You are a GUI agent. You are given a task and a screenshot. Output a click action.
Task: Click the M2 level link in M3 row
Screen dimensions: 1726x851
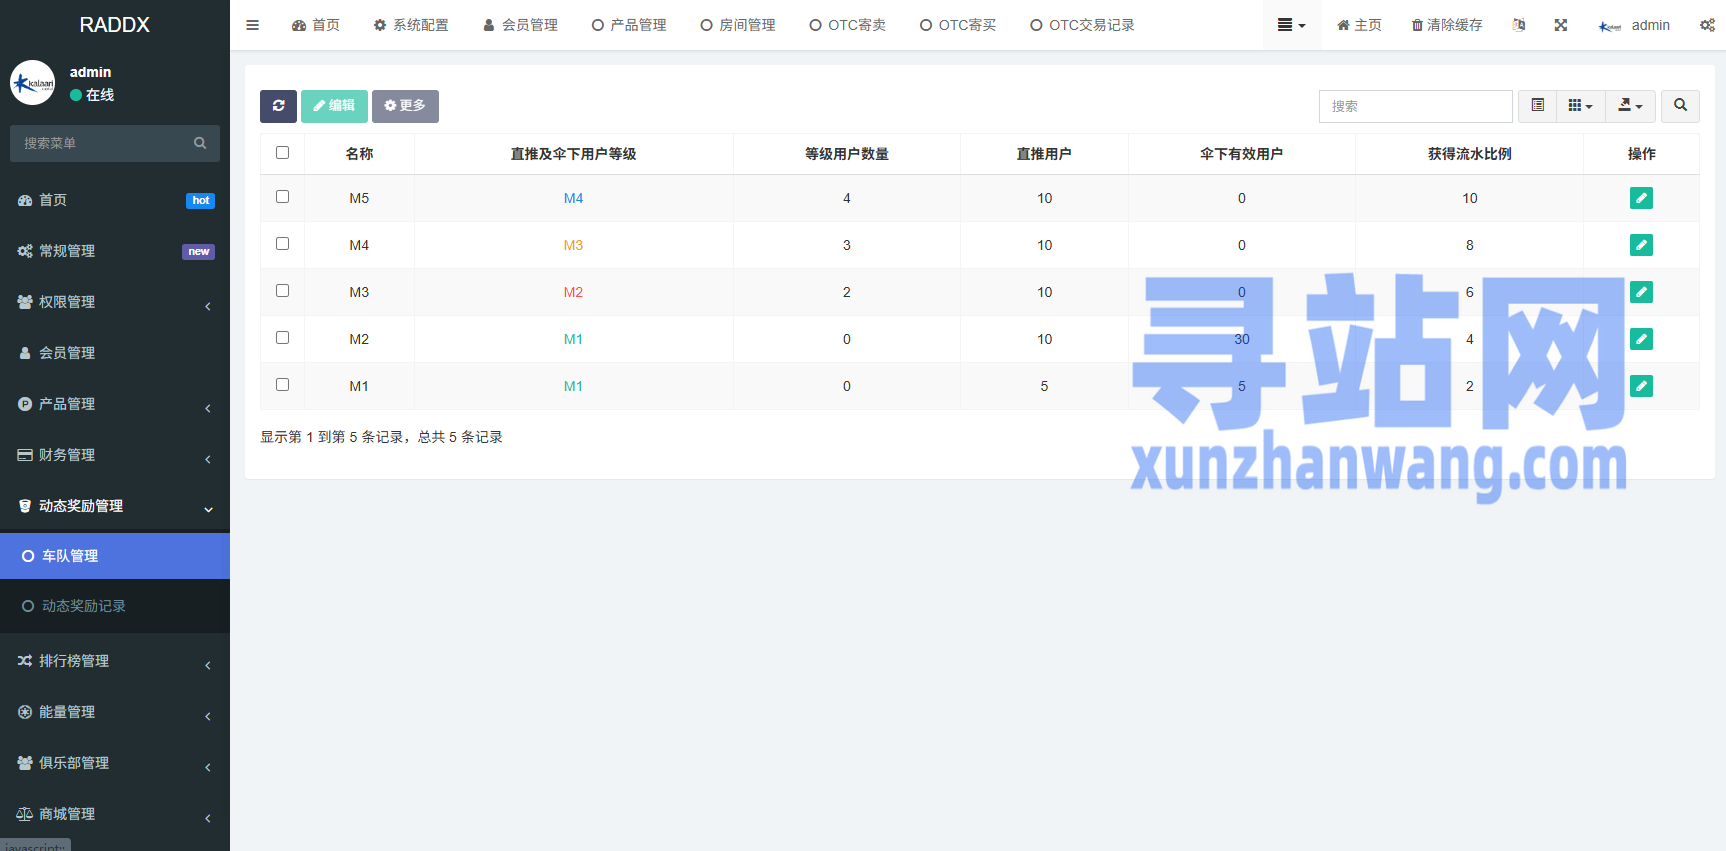click(573, 292)
